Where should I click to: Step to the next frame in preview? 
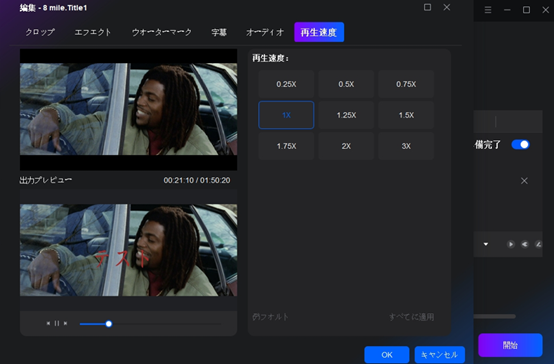(65, 323)
